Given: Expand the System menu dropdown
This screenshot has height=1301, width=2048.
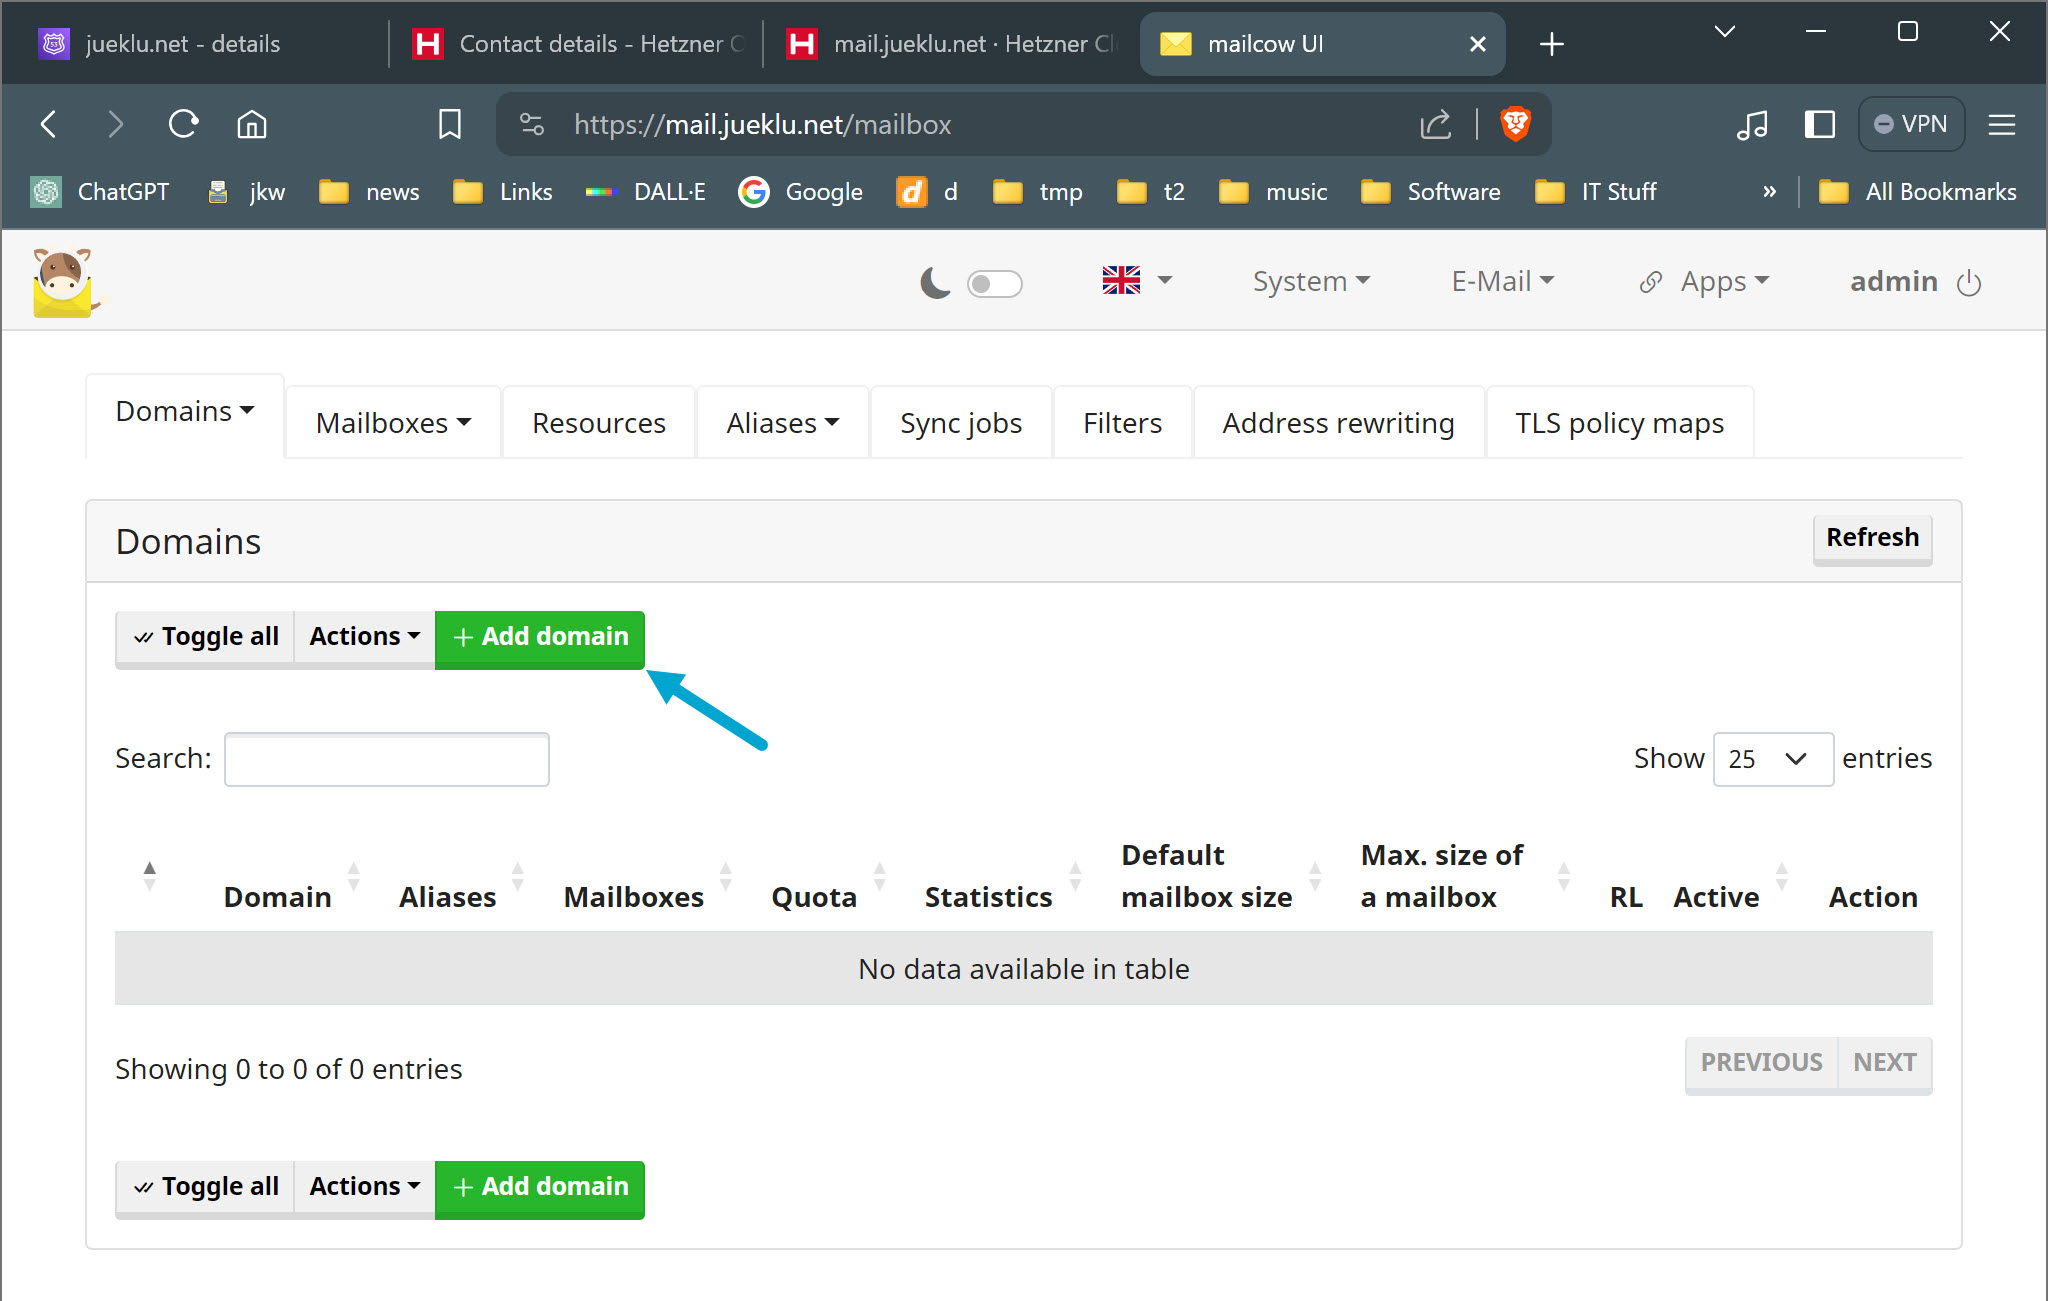Looking at the screenshot, I should coord(1310,282).
